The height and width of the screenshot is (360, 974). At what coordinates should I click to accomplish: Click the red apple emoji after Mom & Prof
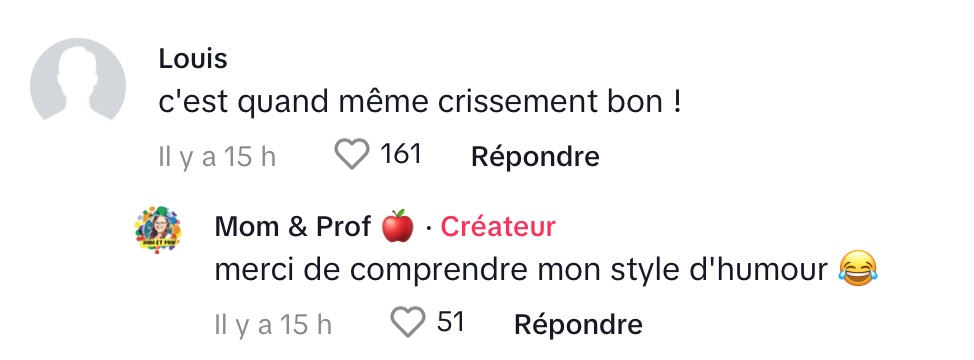[x=398, y=226]
